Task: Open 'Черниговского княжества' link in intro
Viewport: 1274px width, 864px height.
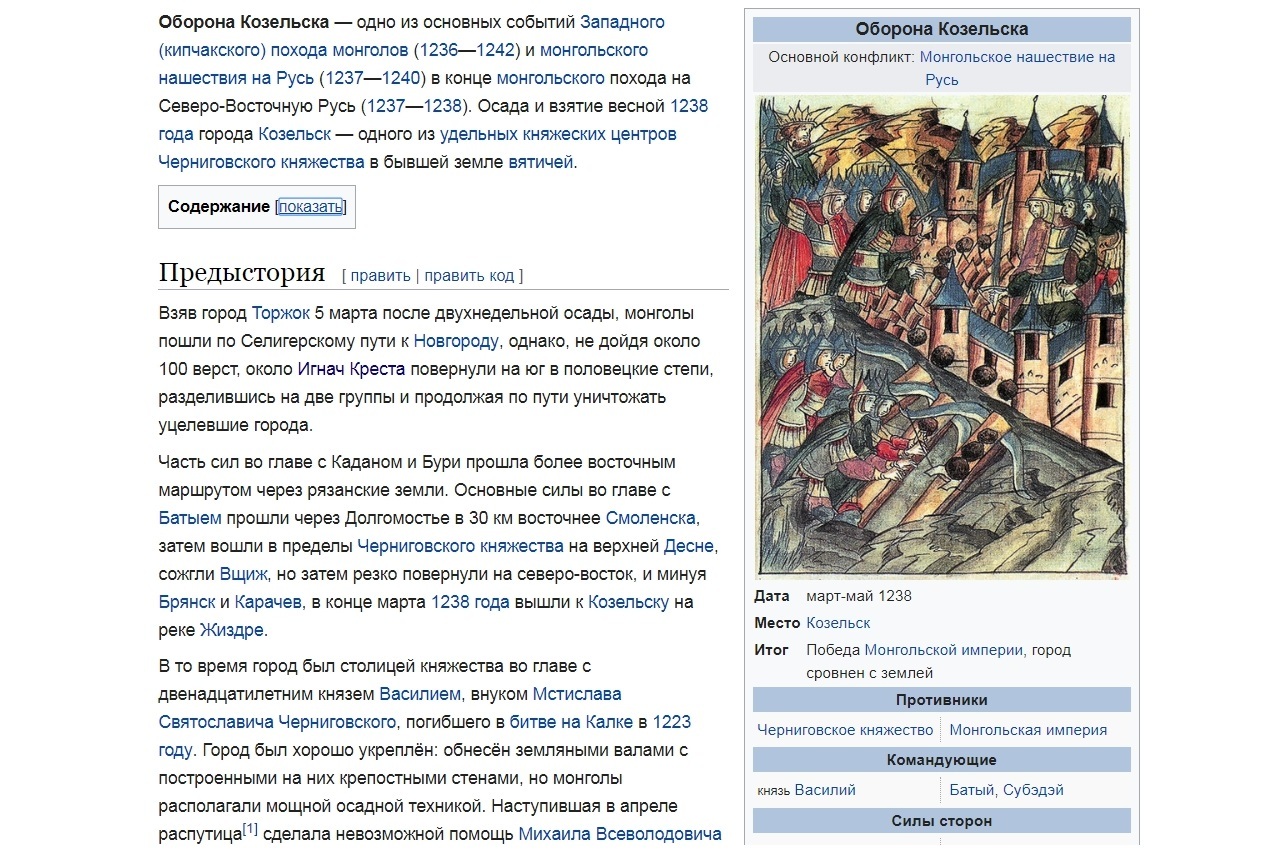Action: (x=261, y=162)
